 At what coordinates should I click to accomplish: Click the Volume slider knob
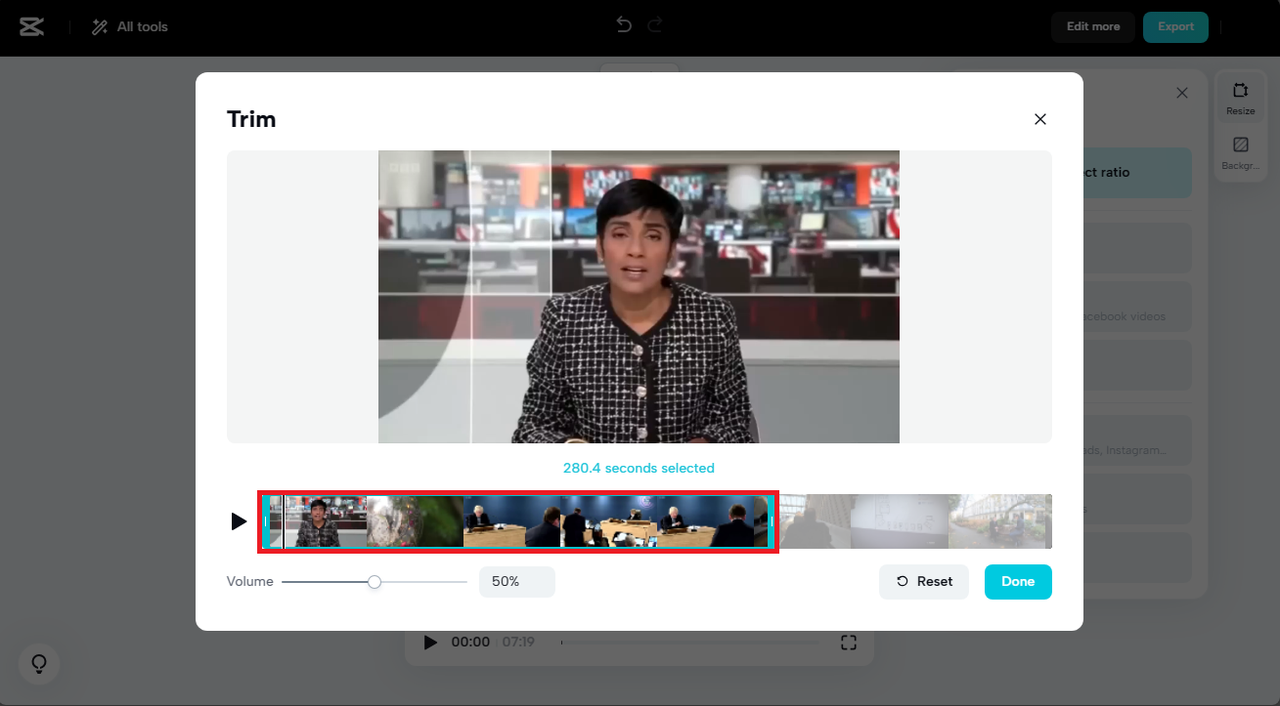374,582
